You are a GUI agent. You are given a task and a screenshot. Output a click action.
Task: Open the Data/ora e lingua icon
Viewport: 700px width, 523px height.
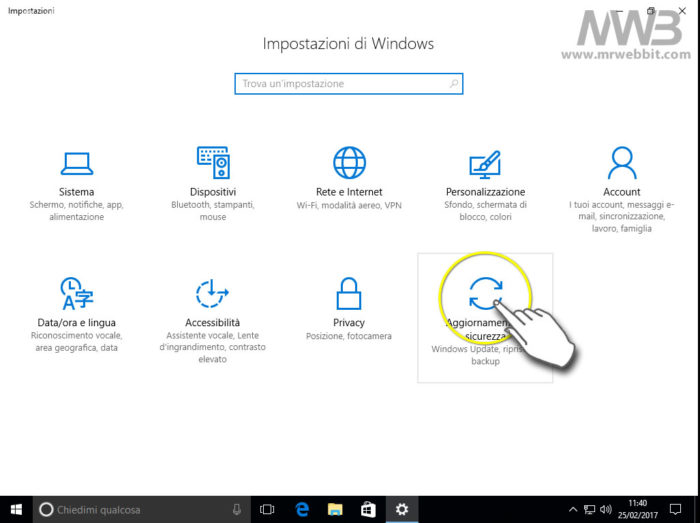click(x=77, y=293)
